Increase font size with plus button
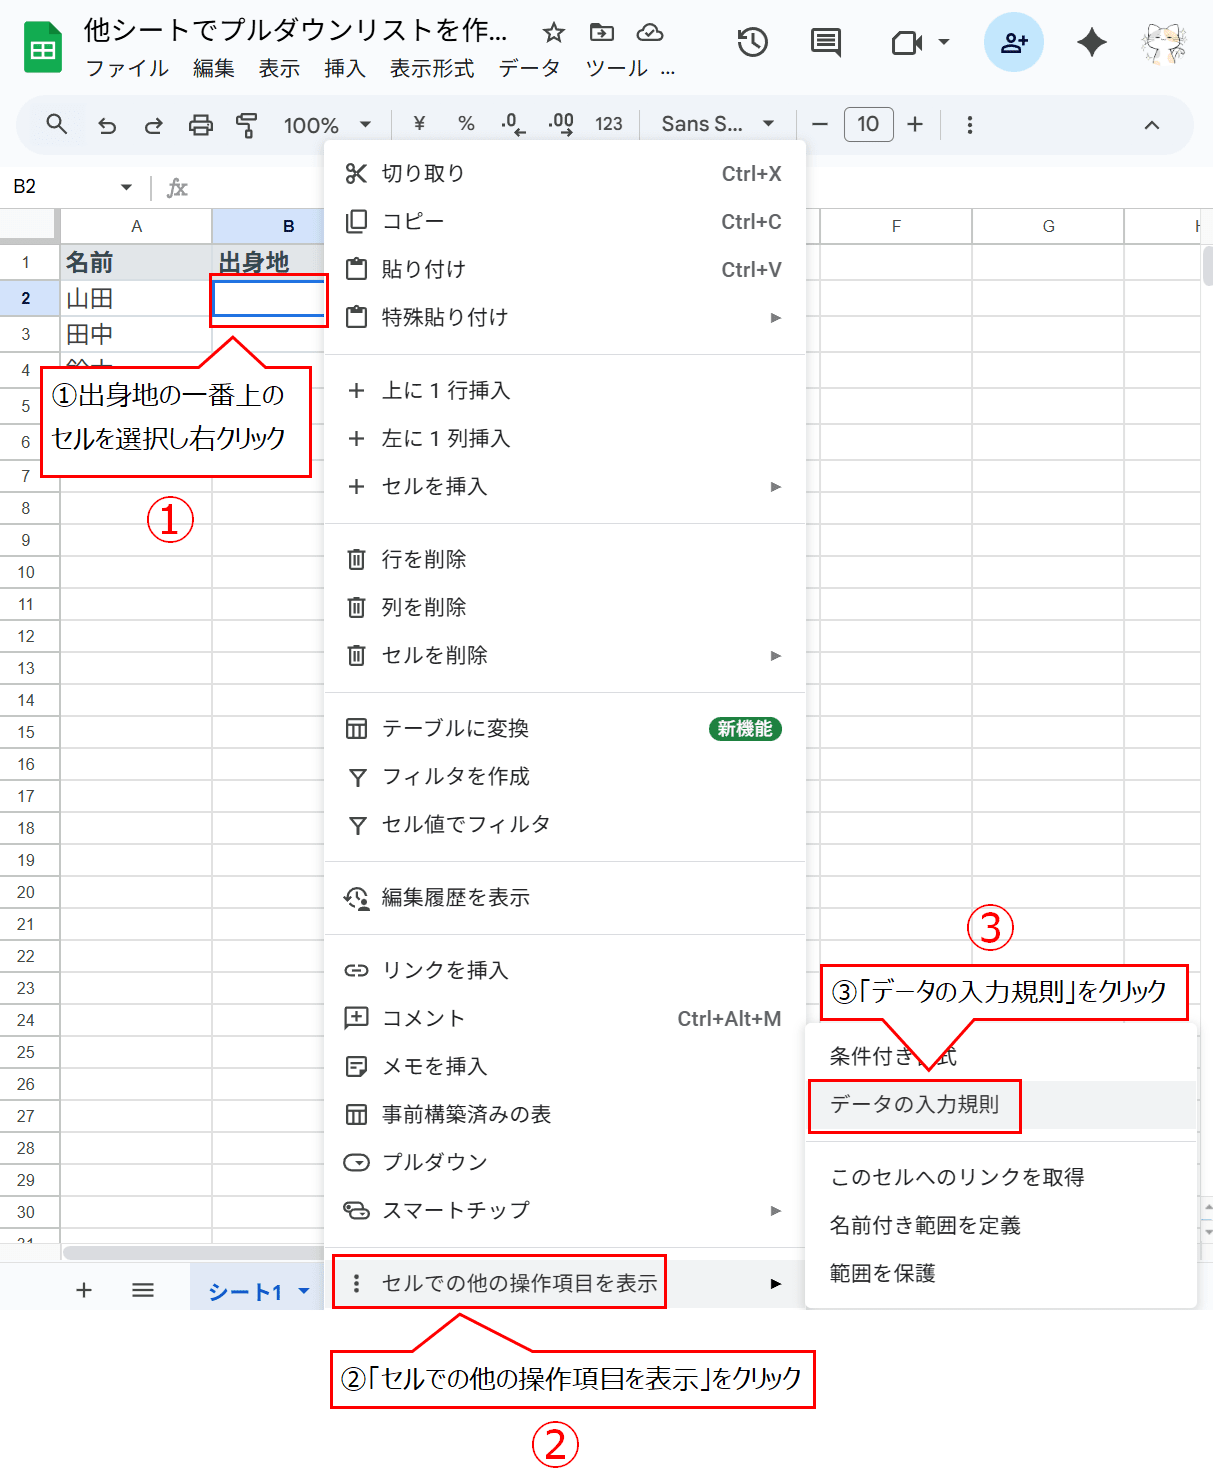 (x=914, y=124)
